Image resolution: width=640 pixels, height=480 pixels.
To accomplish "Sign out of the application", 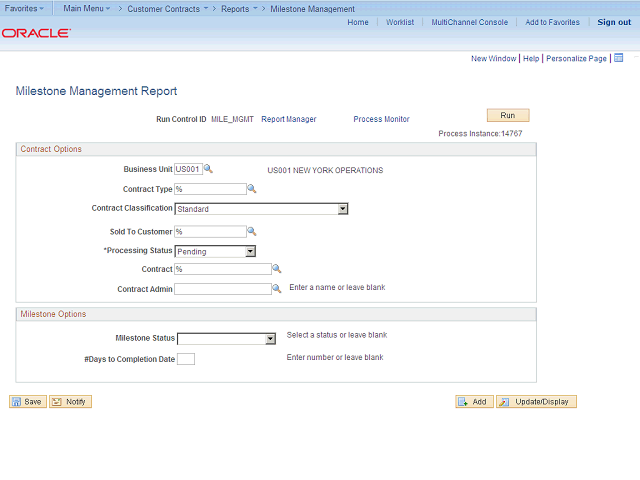I will click(x=614, y=22).
